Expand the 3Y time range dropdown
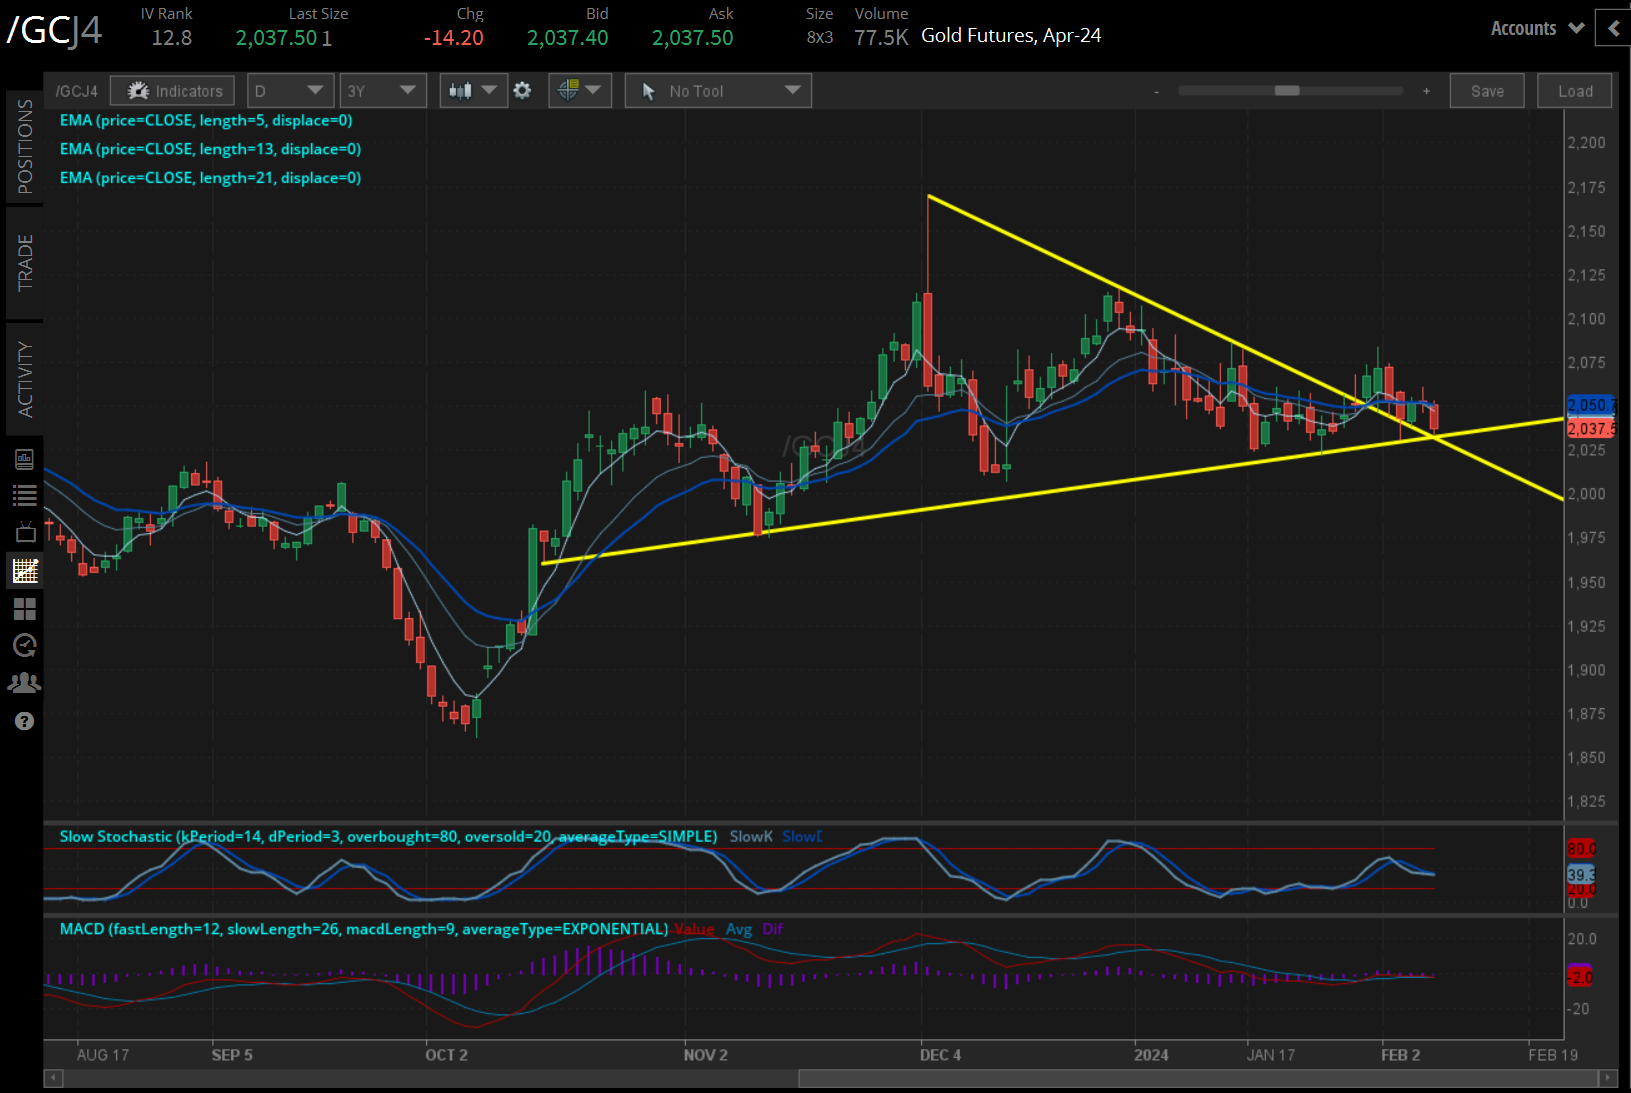The width and height of the screenshot is (1631, 1093). pyautogui.click(x=383, y=90)
